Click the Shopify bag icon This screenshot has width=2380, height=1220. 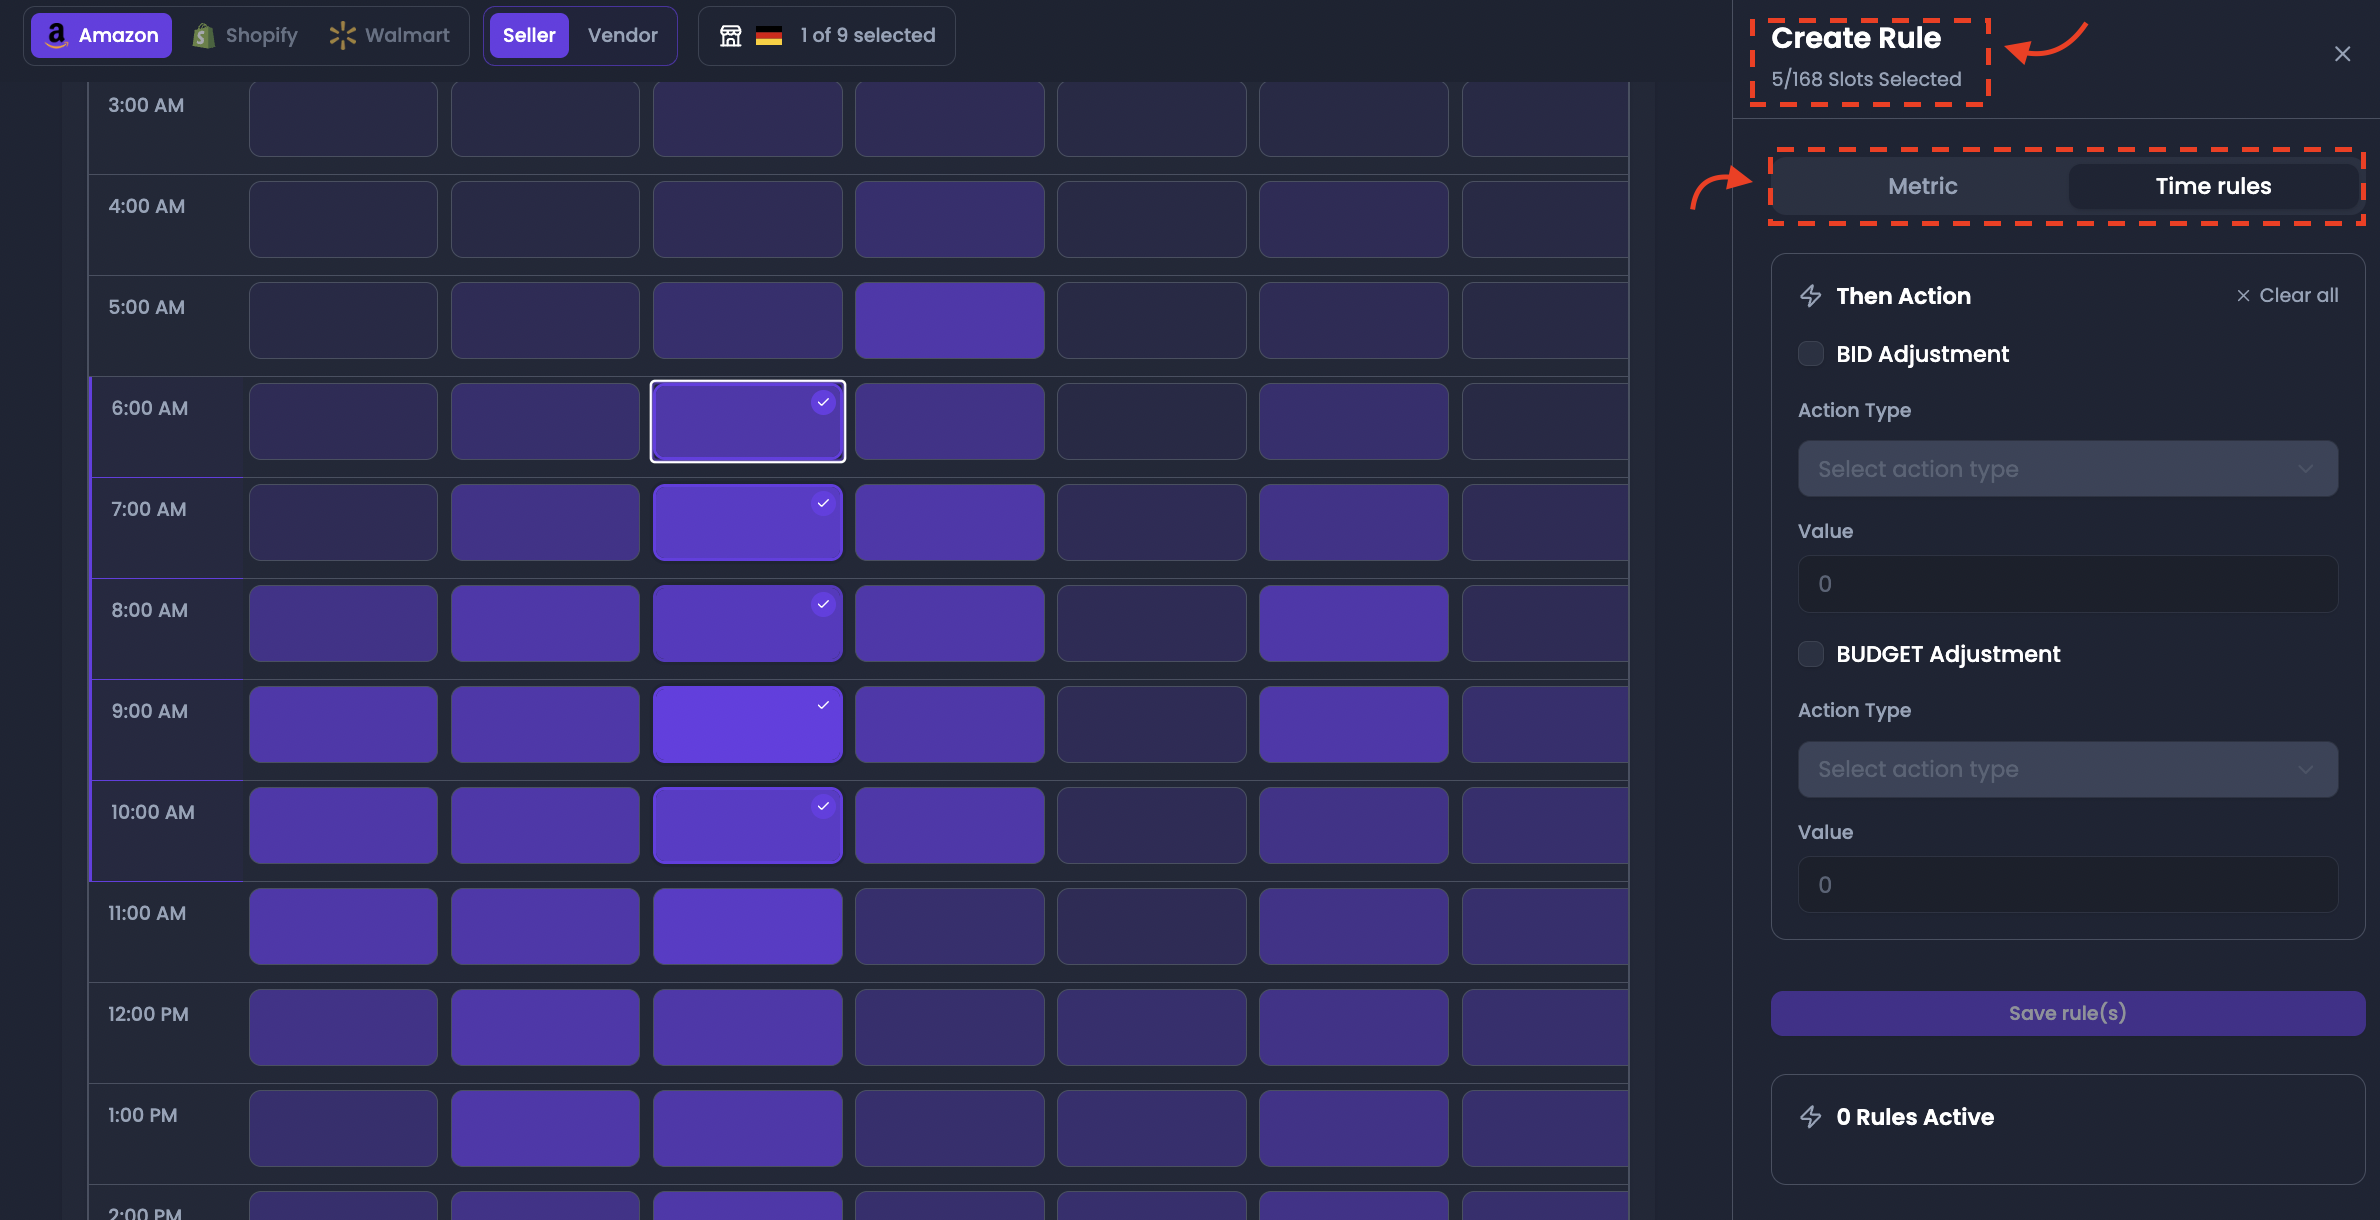point(204,36)
